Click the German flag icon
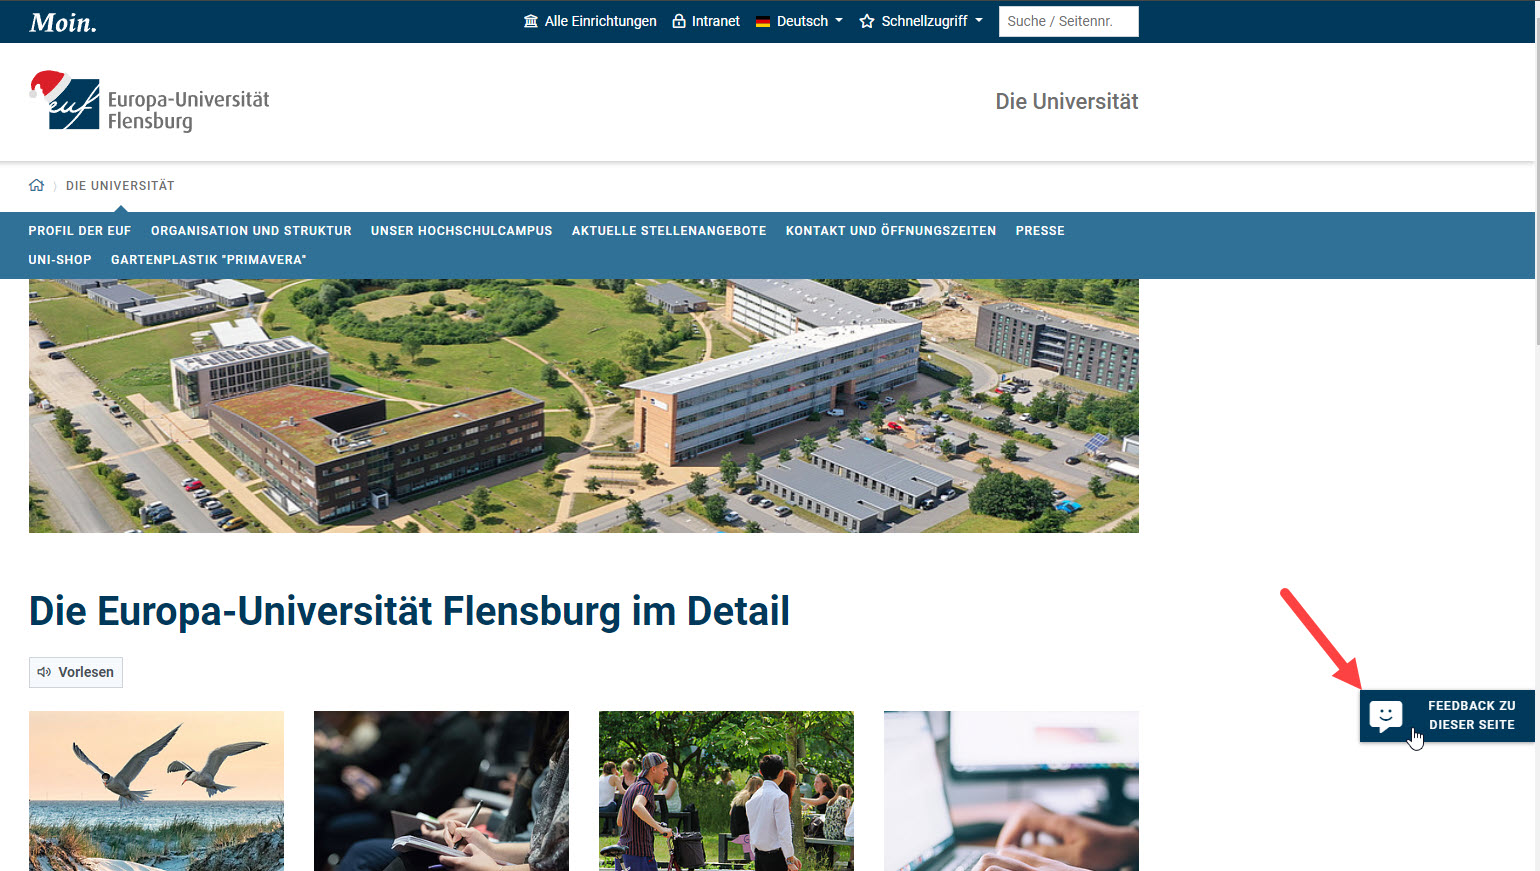Image resolution: width=1540 pixels, height=871 pixels. pyautogui.click(x=763, y=21)
